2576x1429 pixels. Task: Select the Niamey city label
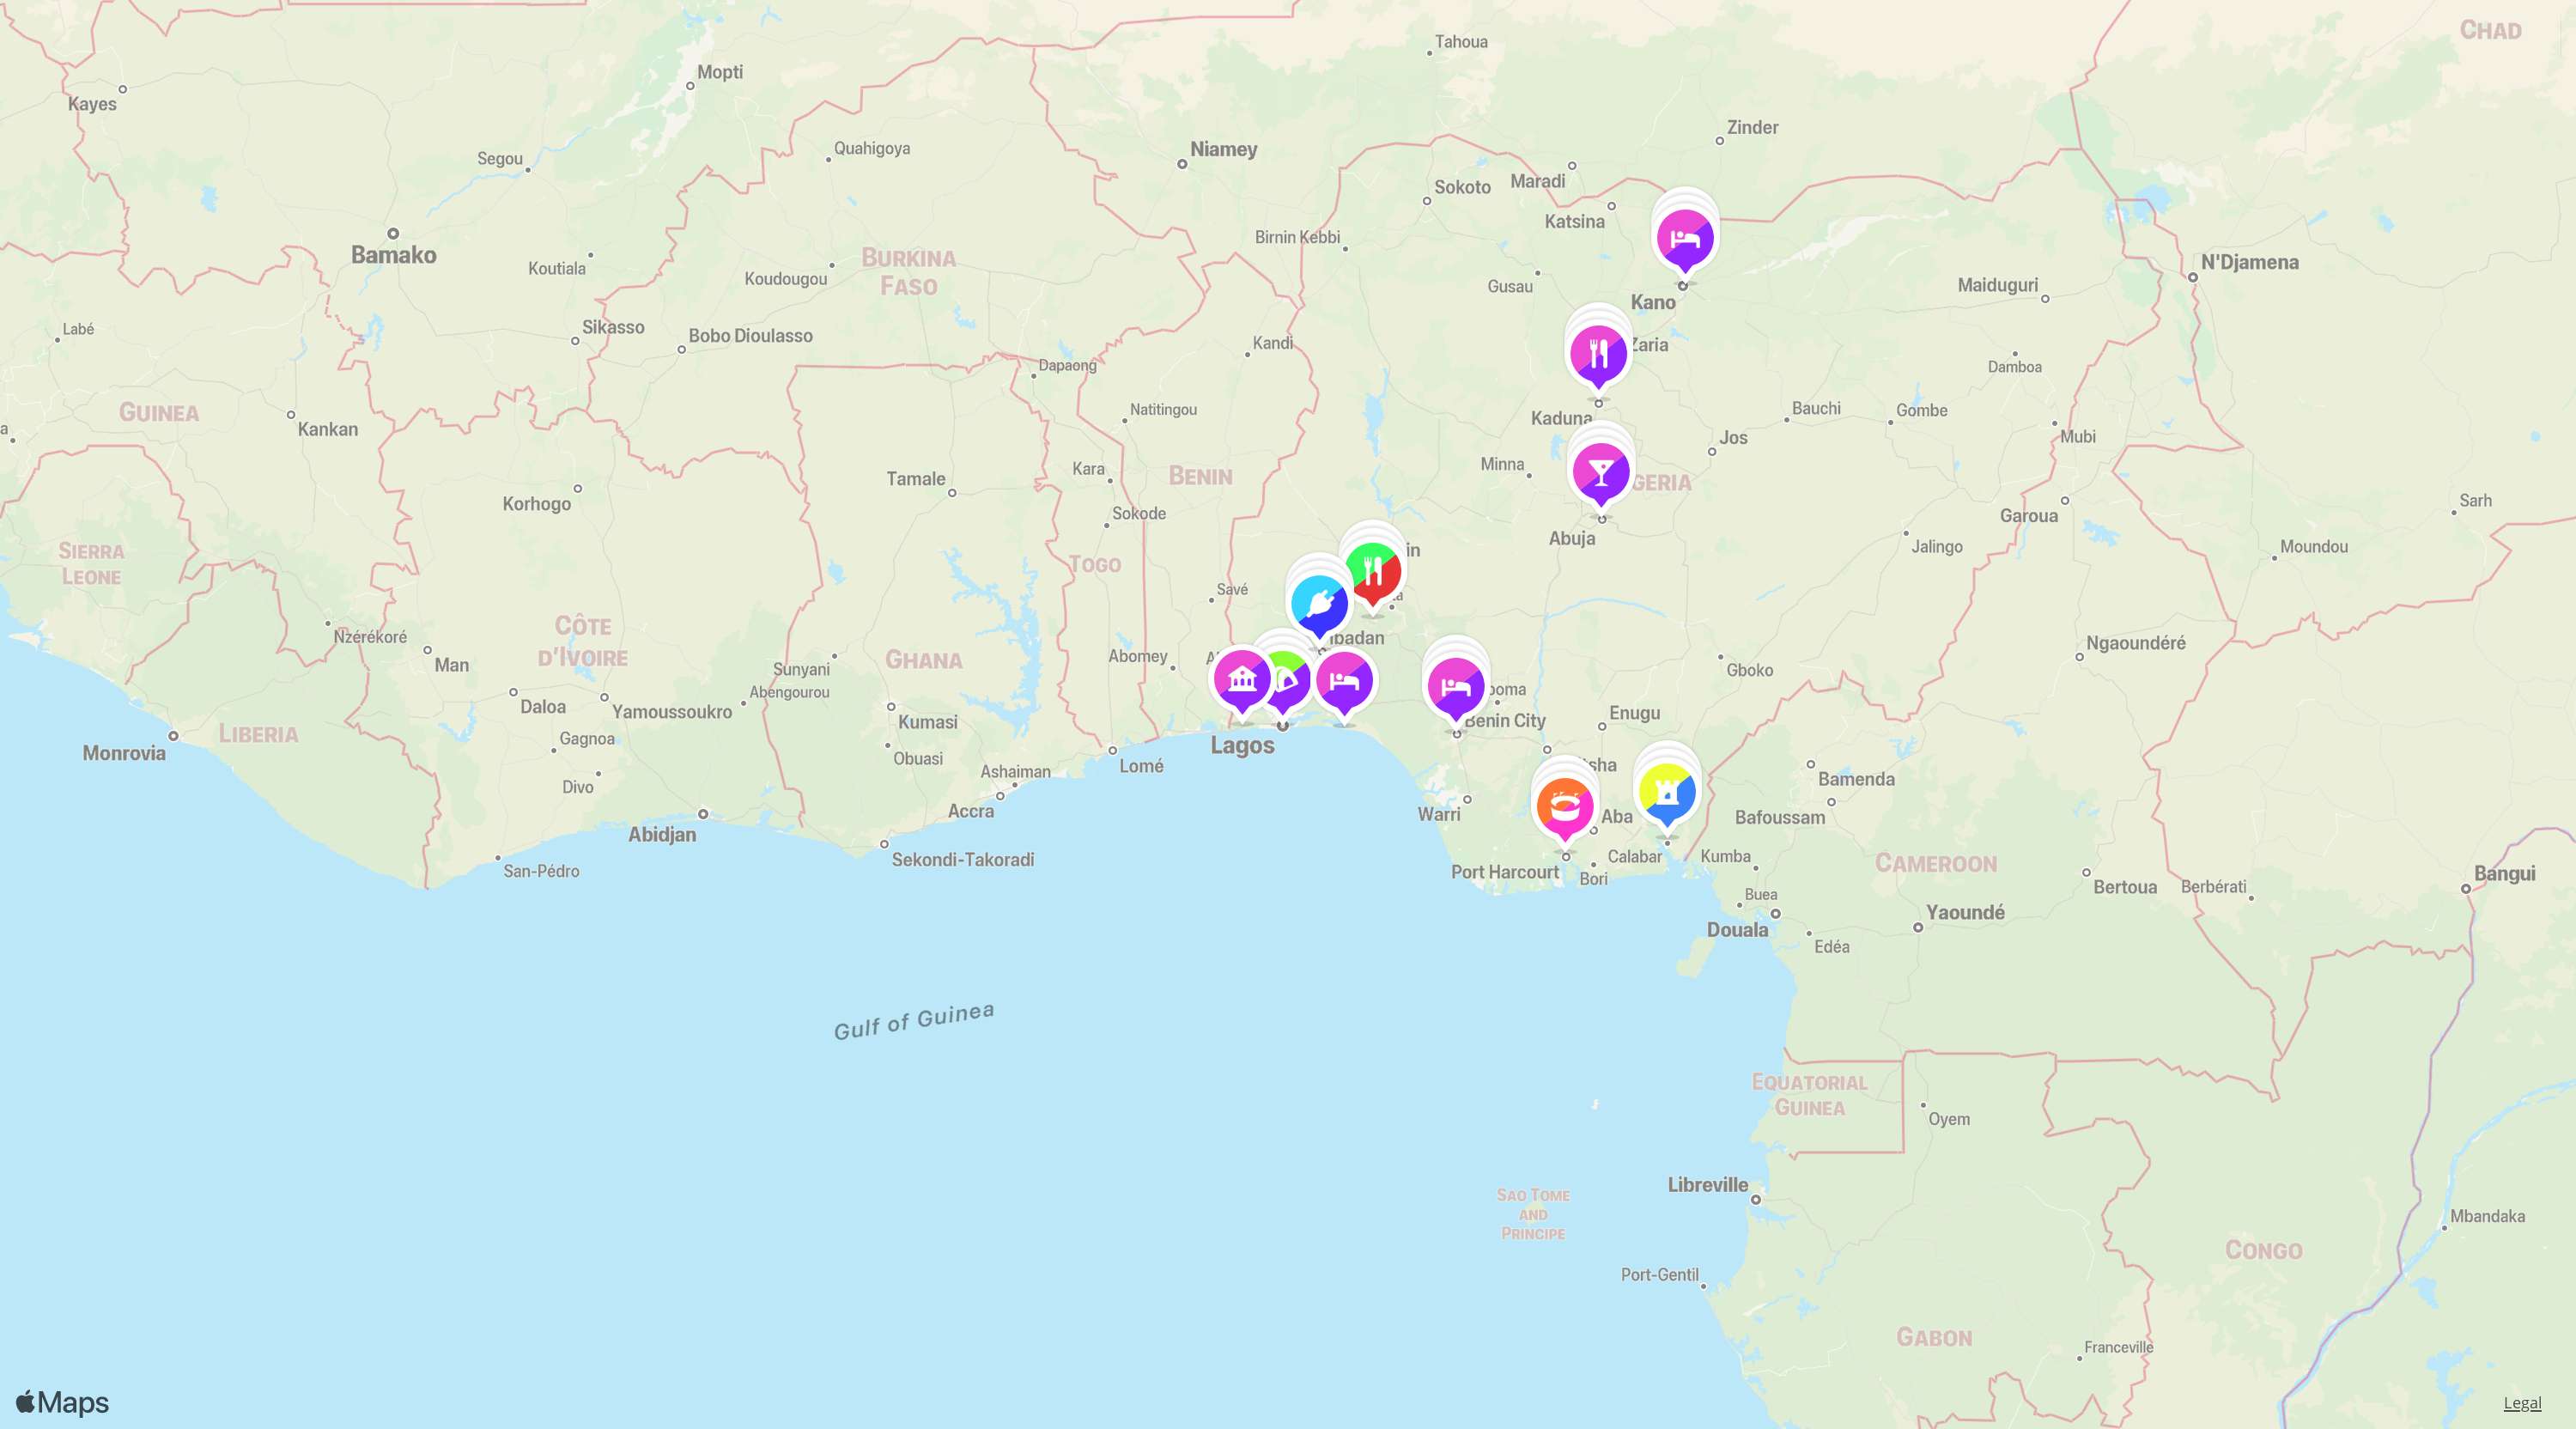(1224, 149)
